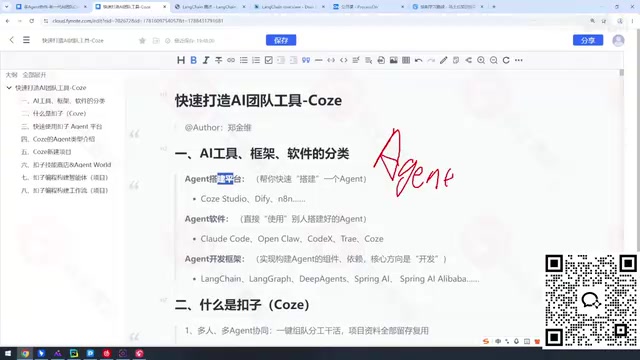Go back using the left arrow
This screenshot has width=640, height=360.
pos(11,40)
